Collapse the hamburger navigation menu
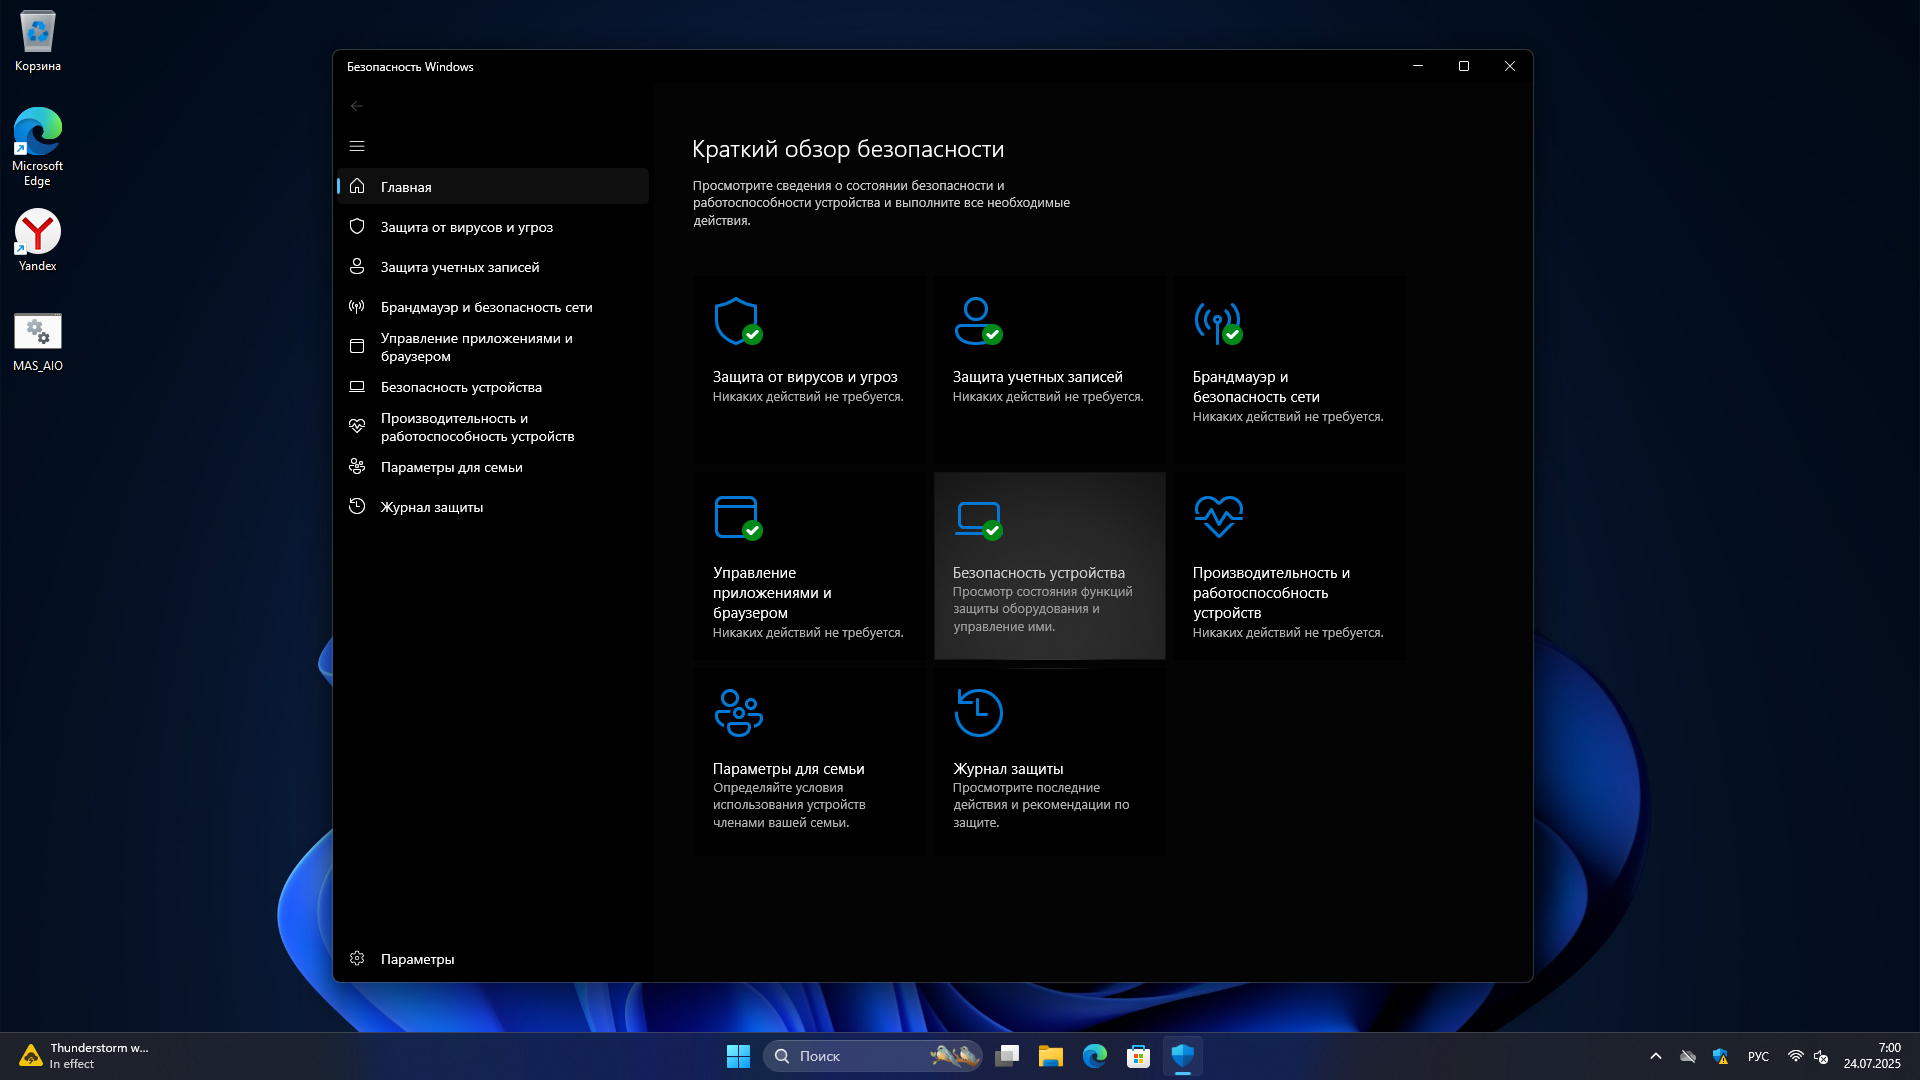 pyautogui.click(x=357, y=146)
